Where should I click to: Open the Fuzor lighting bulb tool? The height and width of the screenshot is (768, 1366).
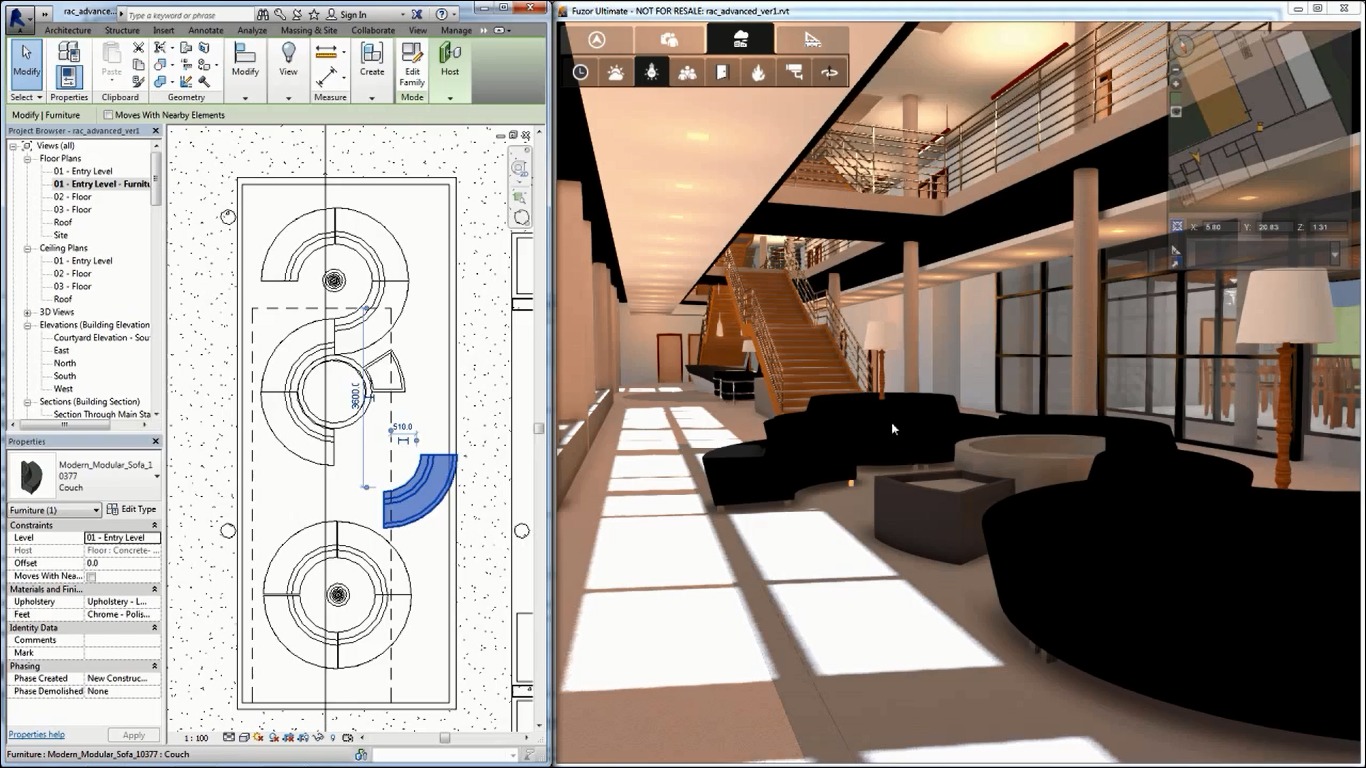coord(651,72)
